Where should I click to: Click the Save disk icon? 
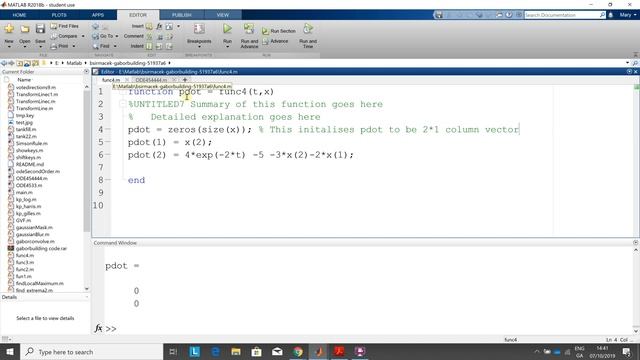pyautogui.click(x=40, y=29)
